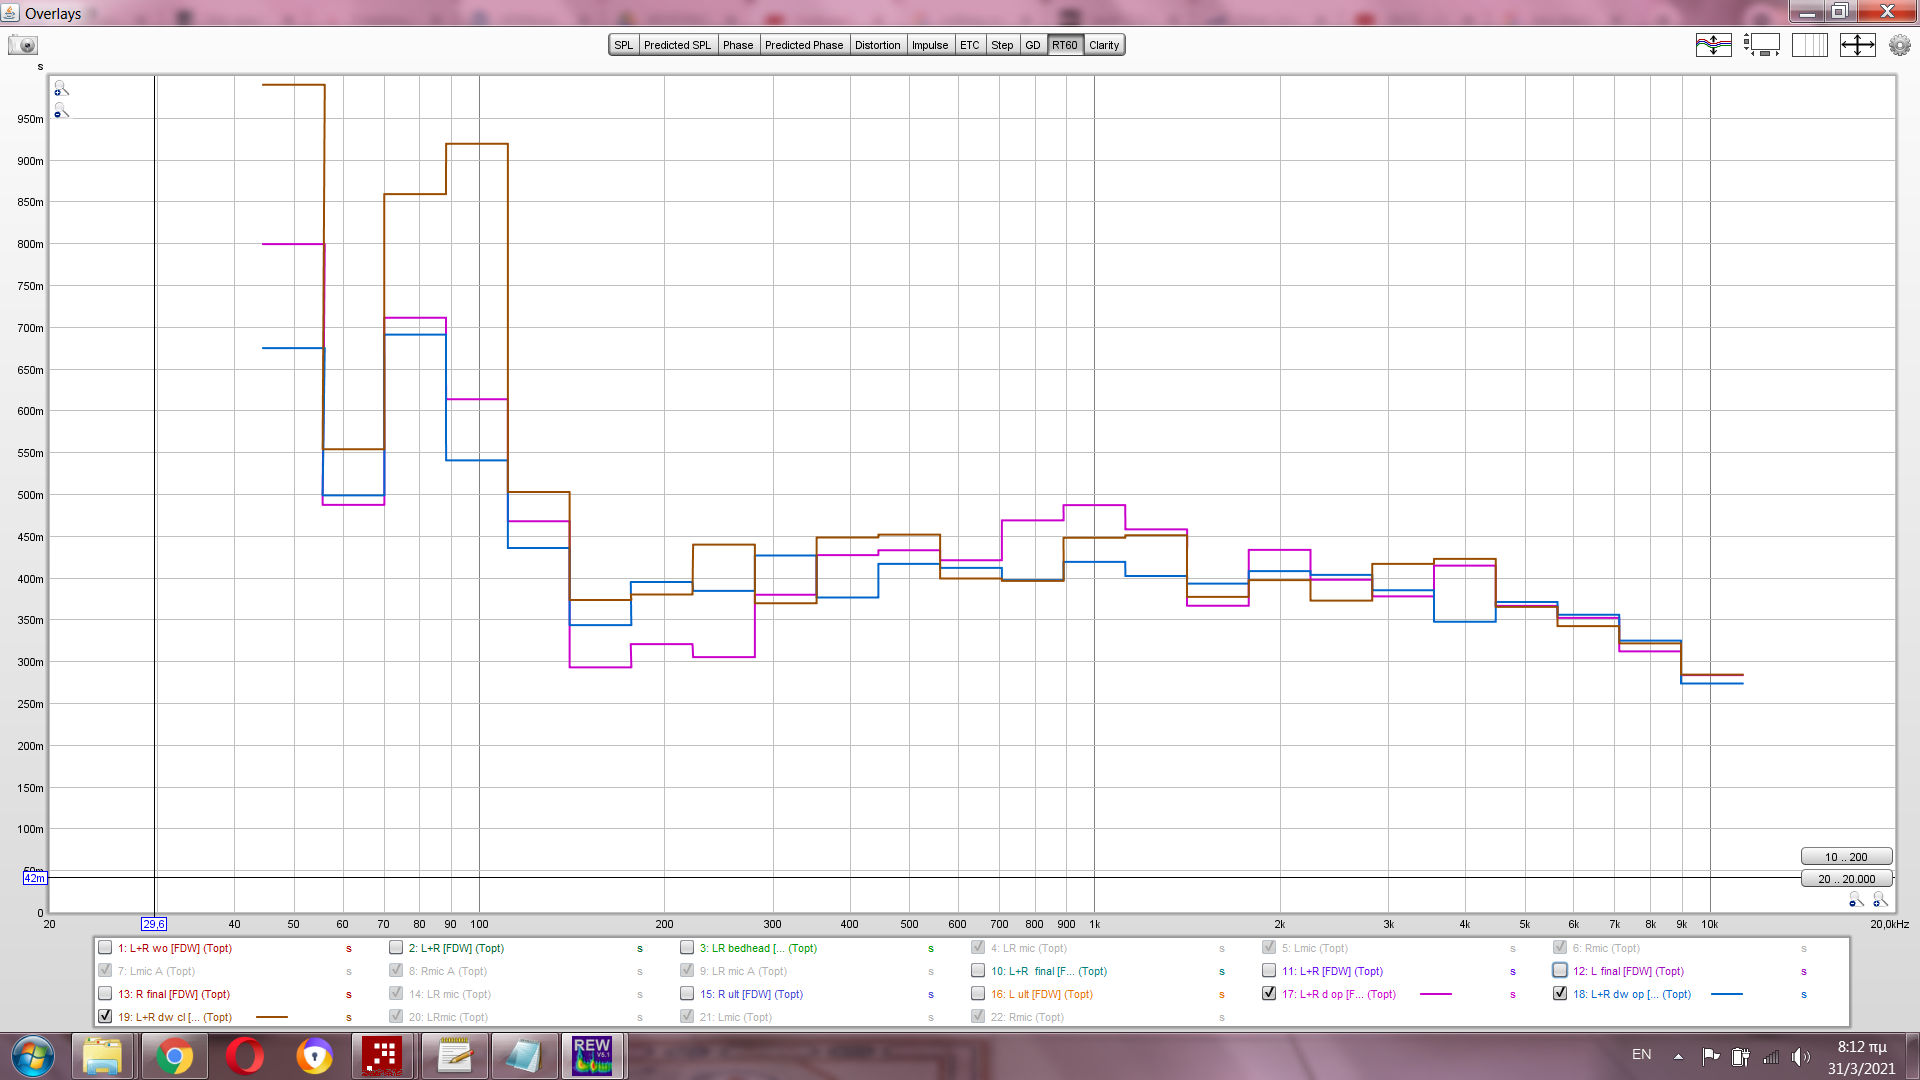Click the capture graph camera icon
Image resolution: width=1920 pixels, height=1080 pixels.
click(x=23, y=45)
